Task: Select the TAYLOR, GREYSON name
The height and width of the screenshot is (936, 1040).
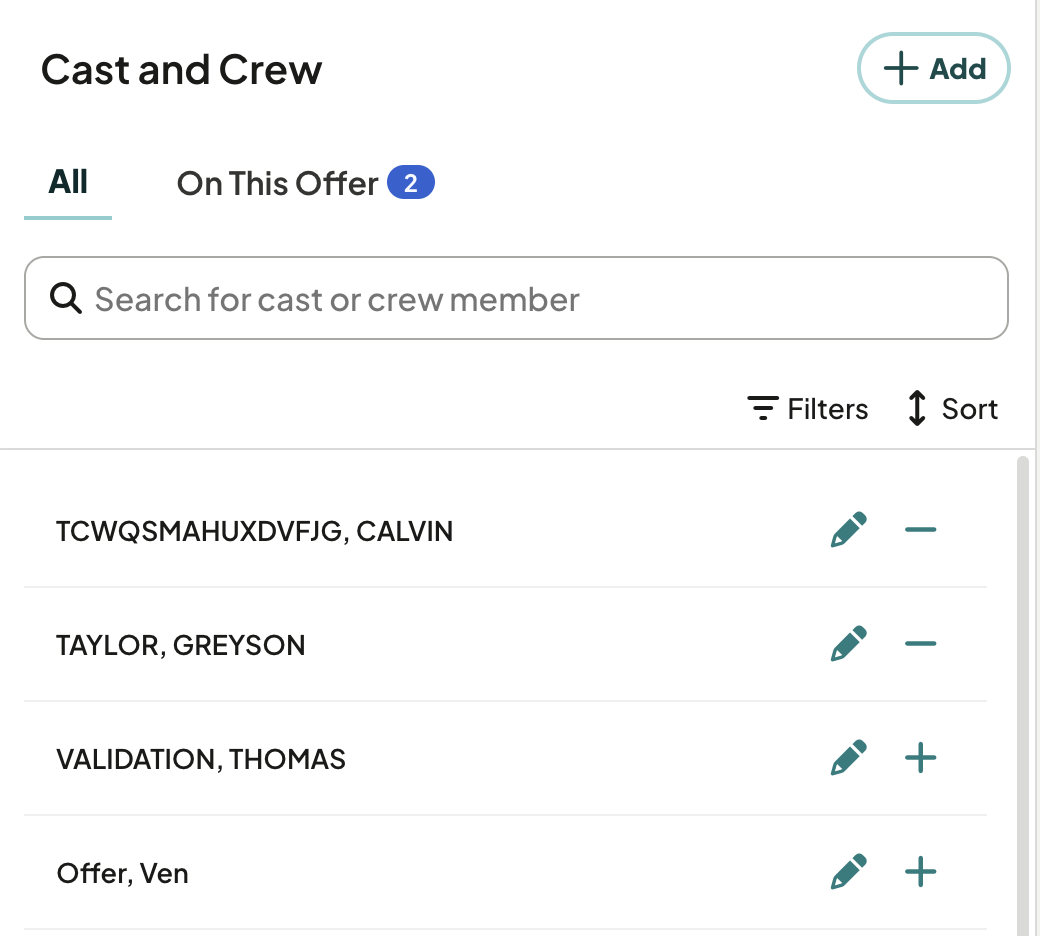Action: (x=180, y=645)
